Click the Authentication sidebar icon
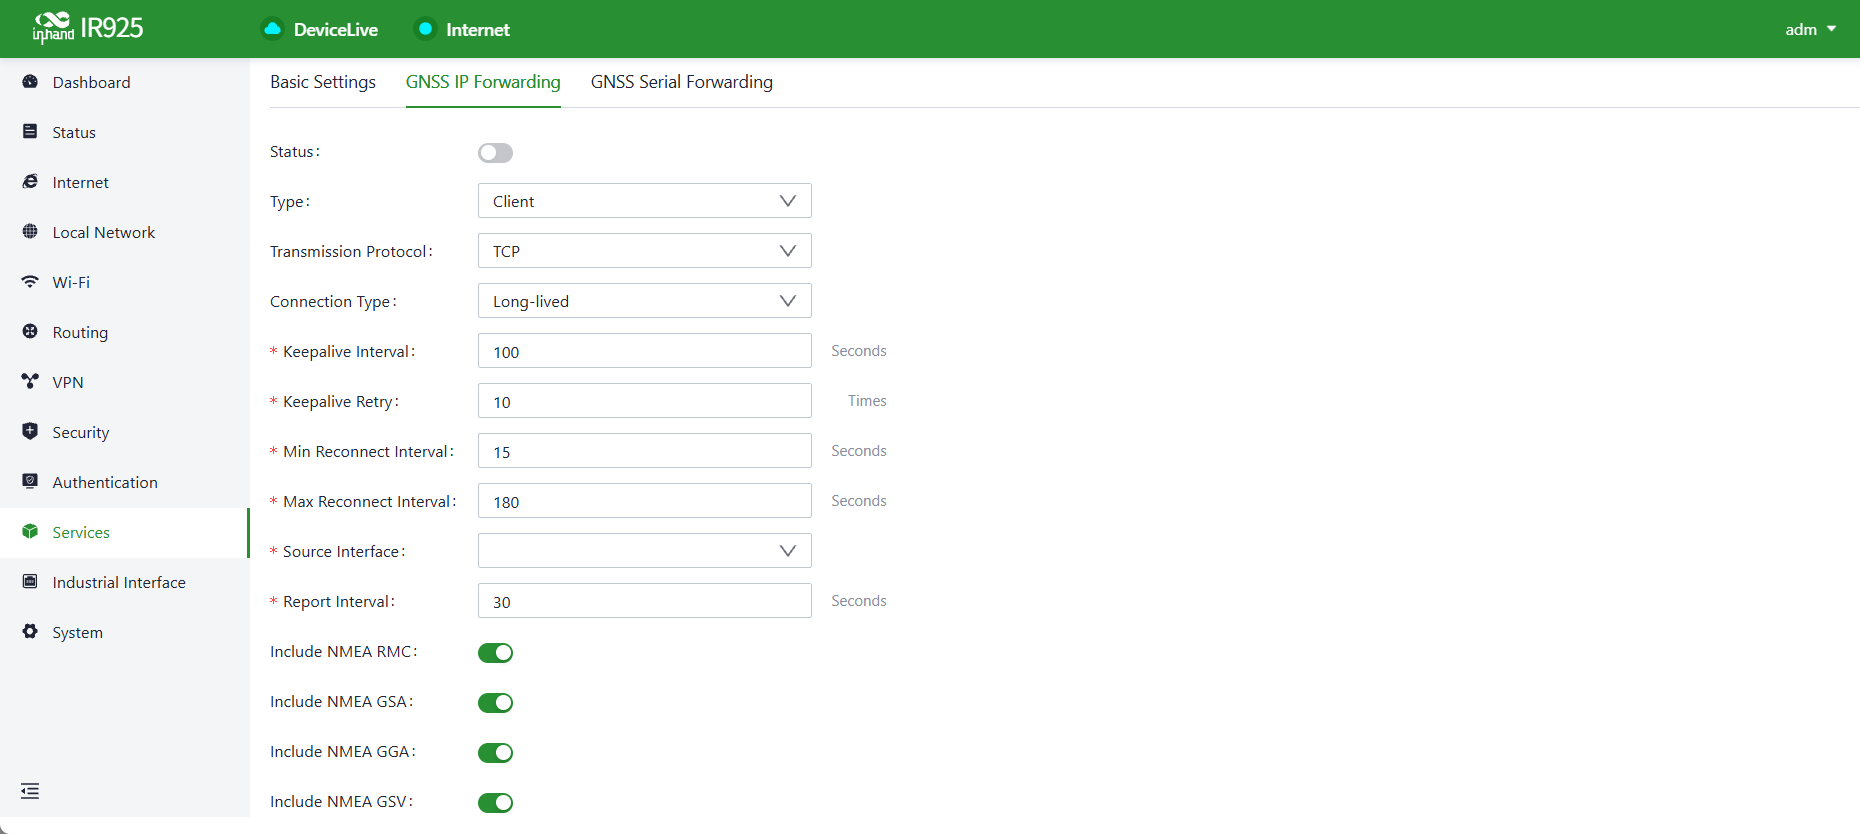1860x834 pixels. [30, 482]
